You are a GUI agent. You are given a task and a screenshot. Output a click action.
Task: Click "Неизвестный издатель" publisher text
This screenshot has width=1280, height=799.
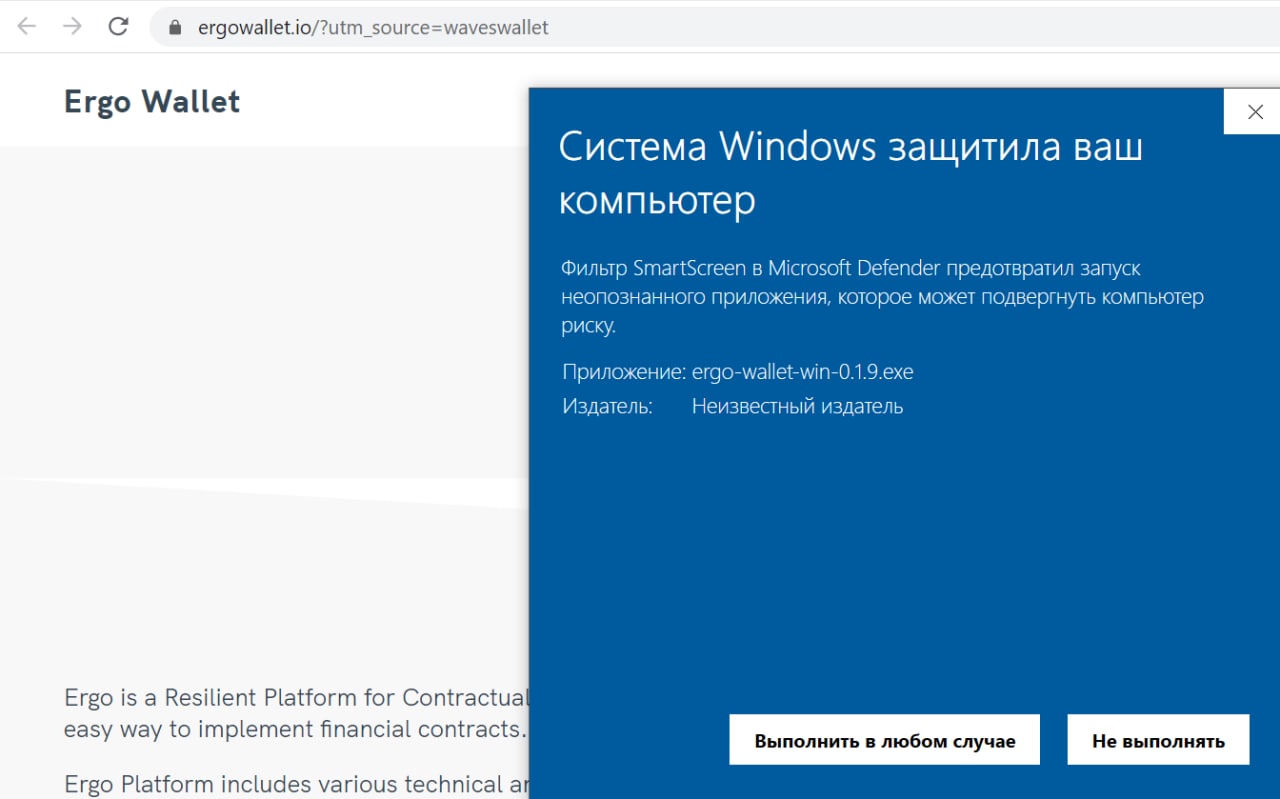coord(797,406)
